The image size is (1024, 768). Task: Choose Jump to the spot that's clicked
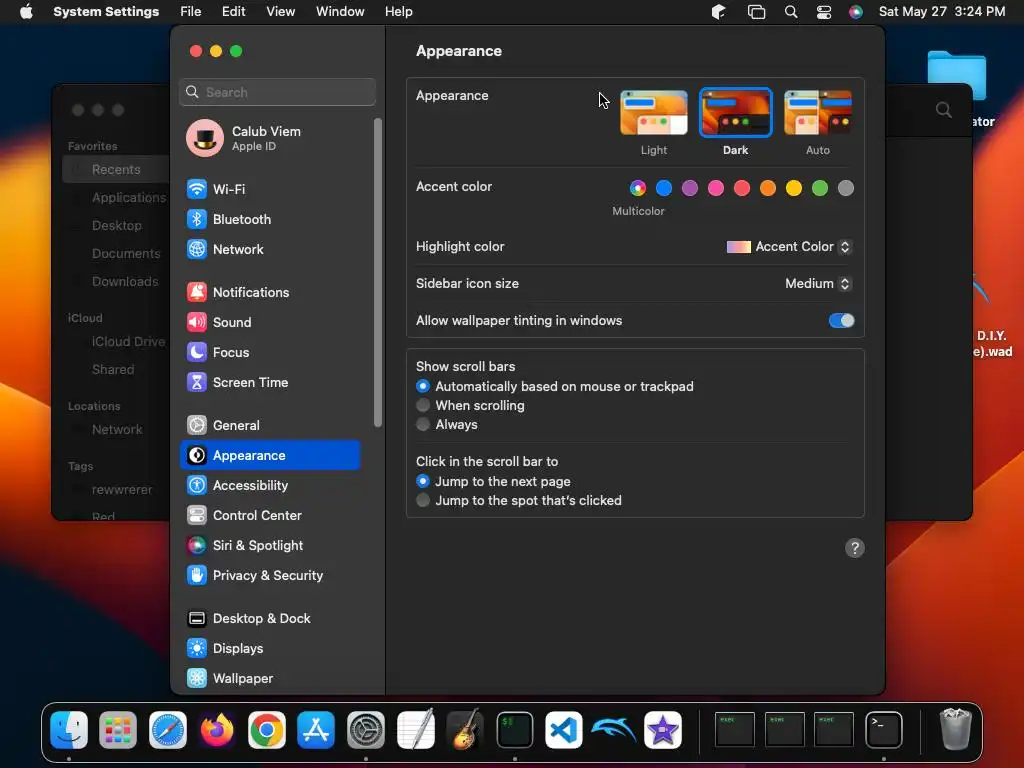[x=423, y=500]
